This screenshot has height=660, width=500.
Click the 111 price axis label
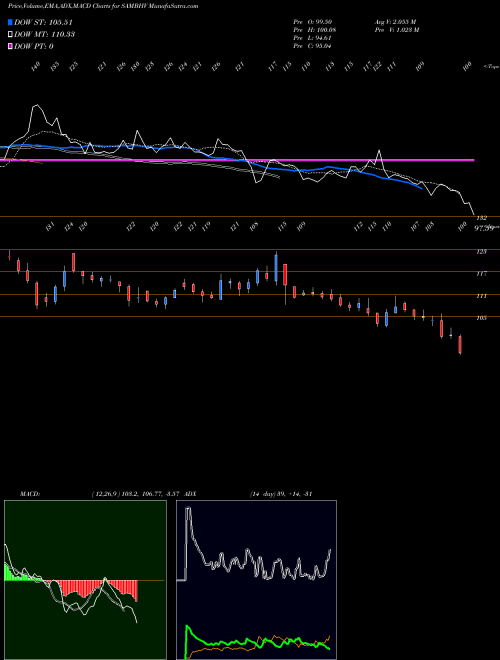(482, 296)
